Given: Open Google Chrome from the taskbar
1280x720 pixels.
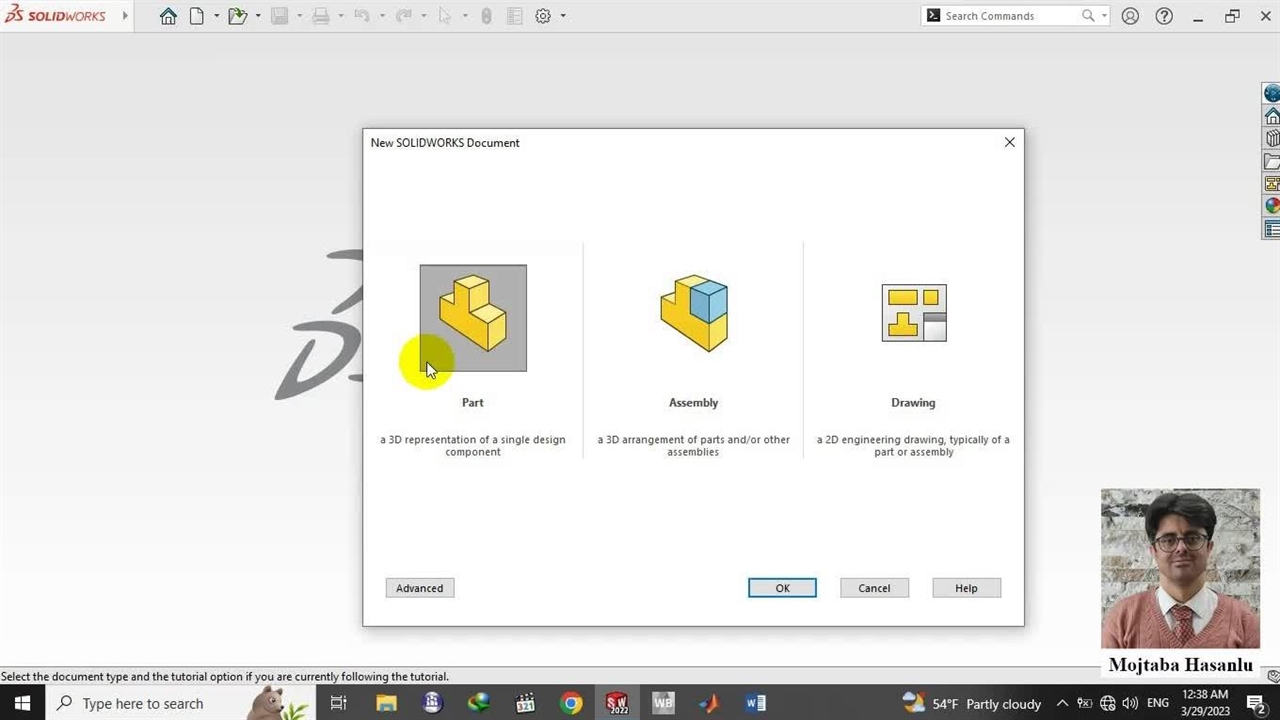Looking at the screenshot, I should (571, 704).
